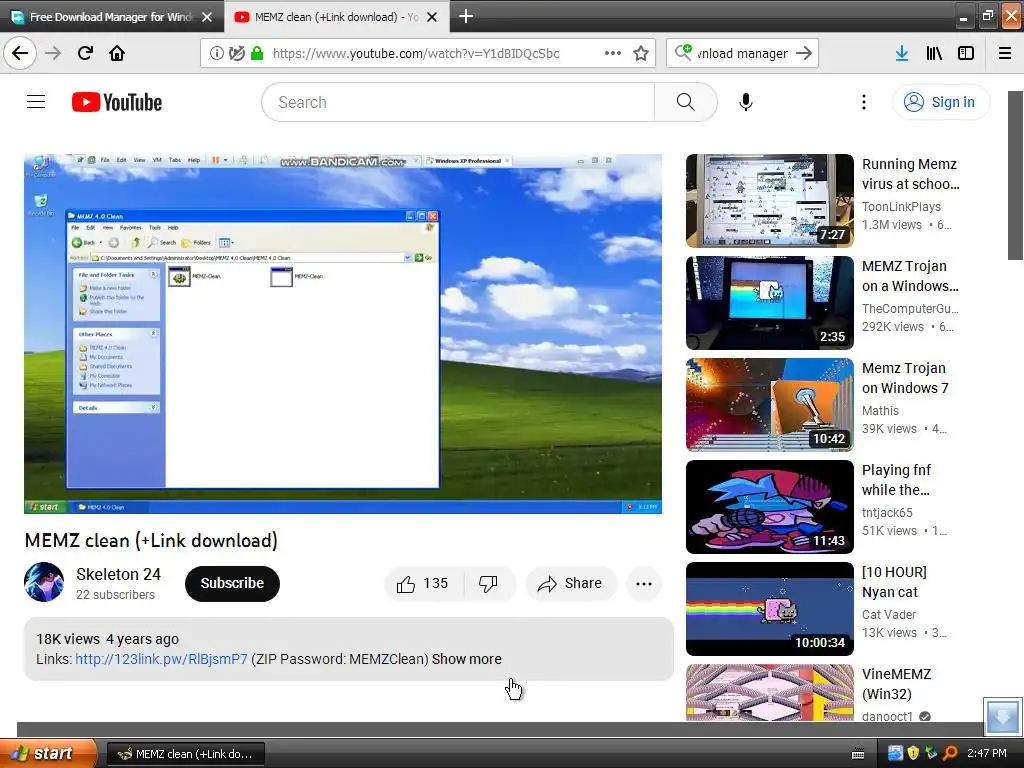
Task: Click the browser Forward arrow
Action: (x=53, y=53)
